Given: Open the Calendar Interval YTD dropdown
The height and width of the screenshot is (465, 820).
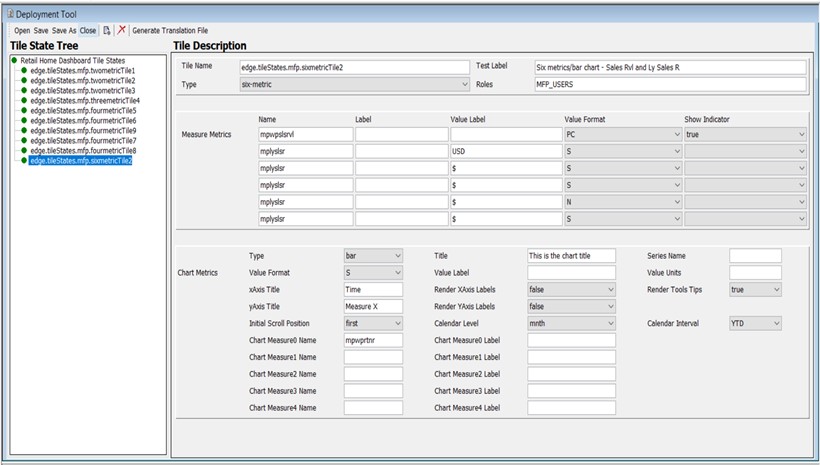Looking at the screenshot, I should (x=755, y=324).
